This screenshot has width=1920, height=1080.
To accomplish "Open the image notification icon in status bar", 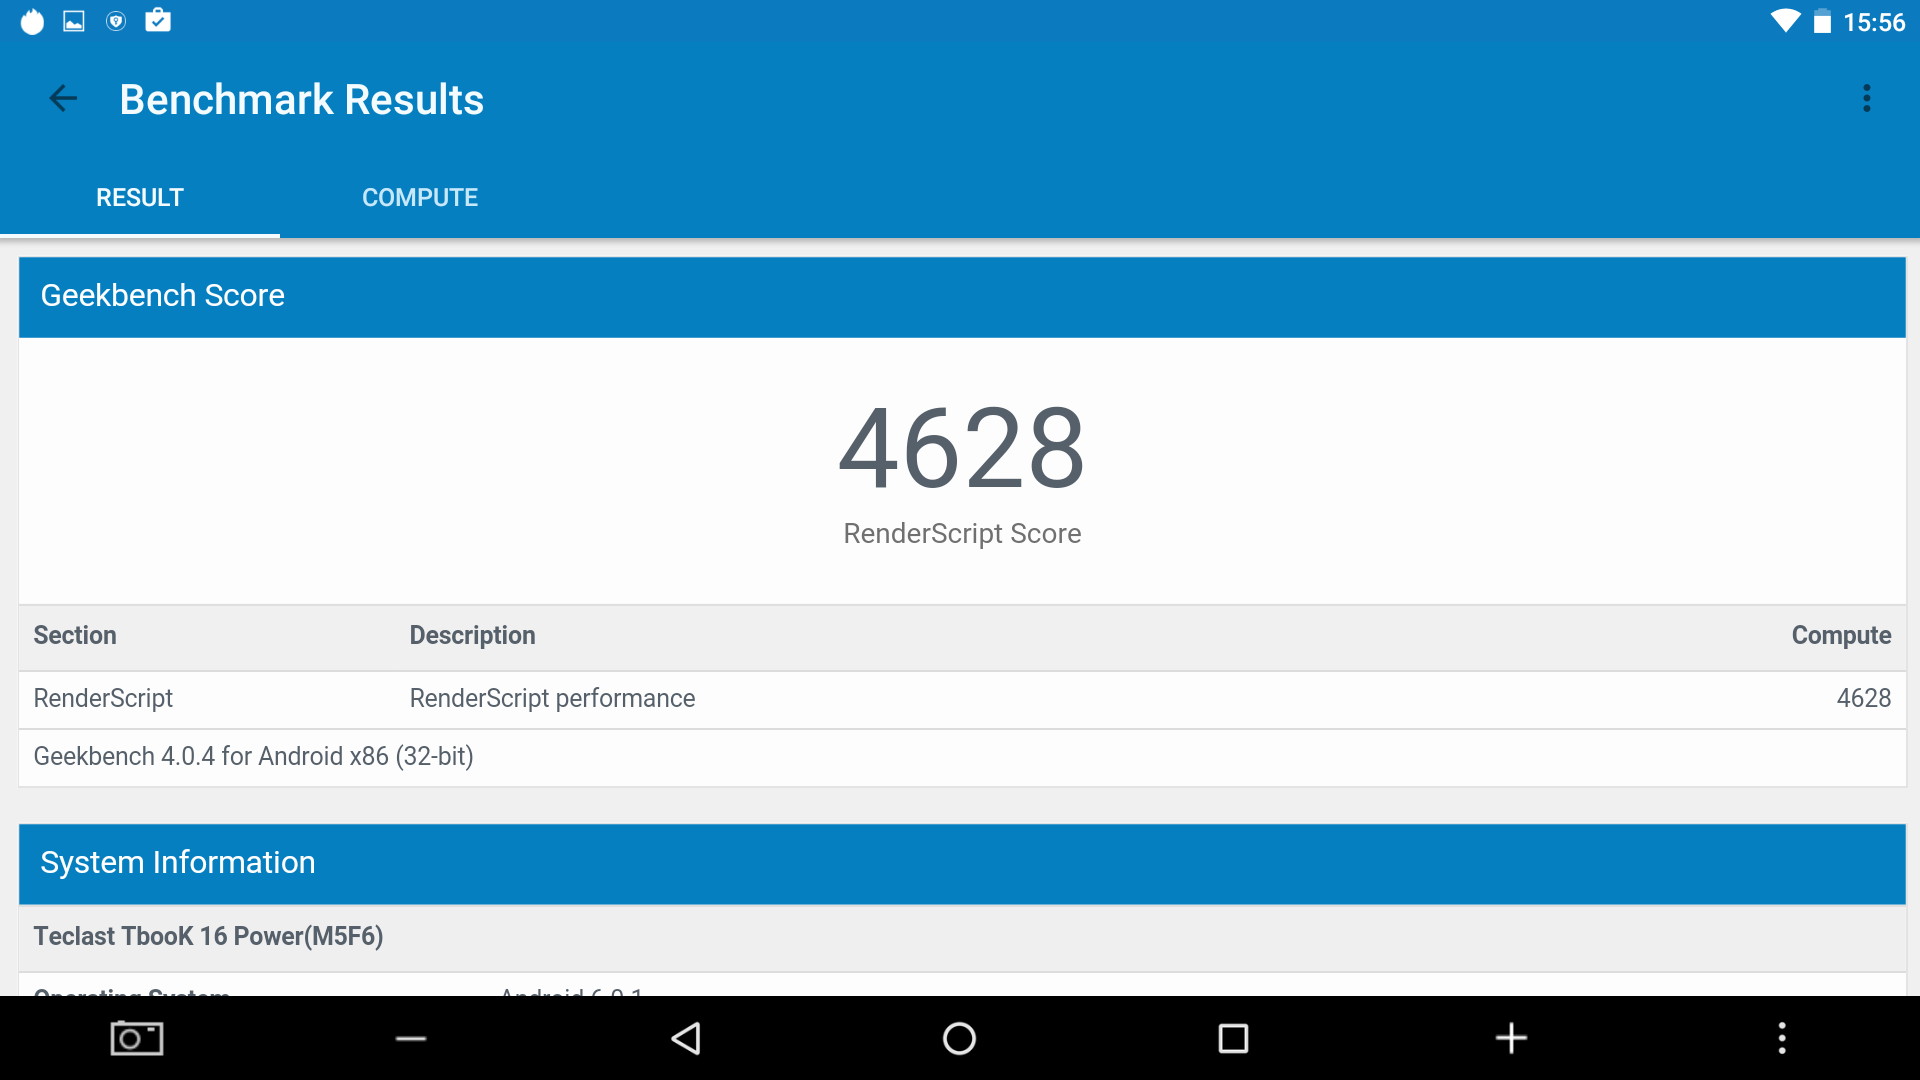I will point(74,21).
